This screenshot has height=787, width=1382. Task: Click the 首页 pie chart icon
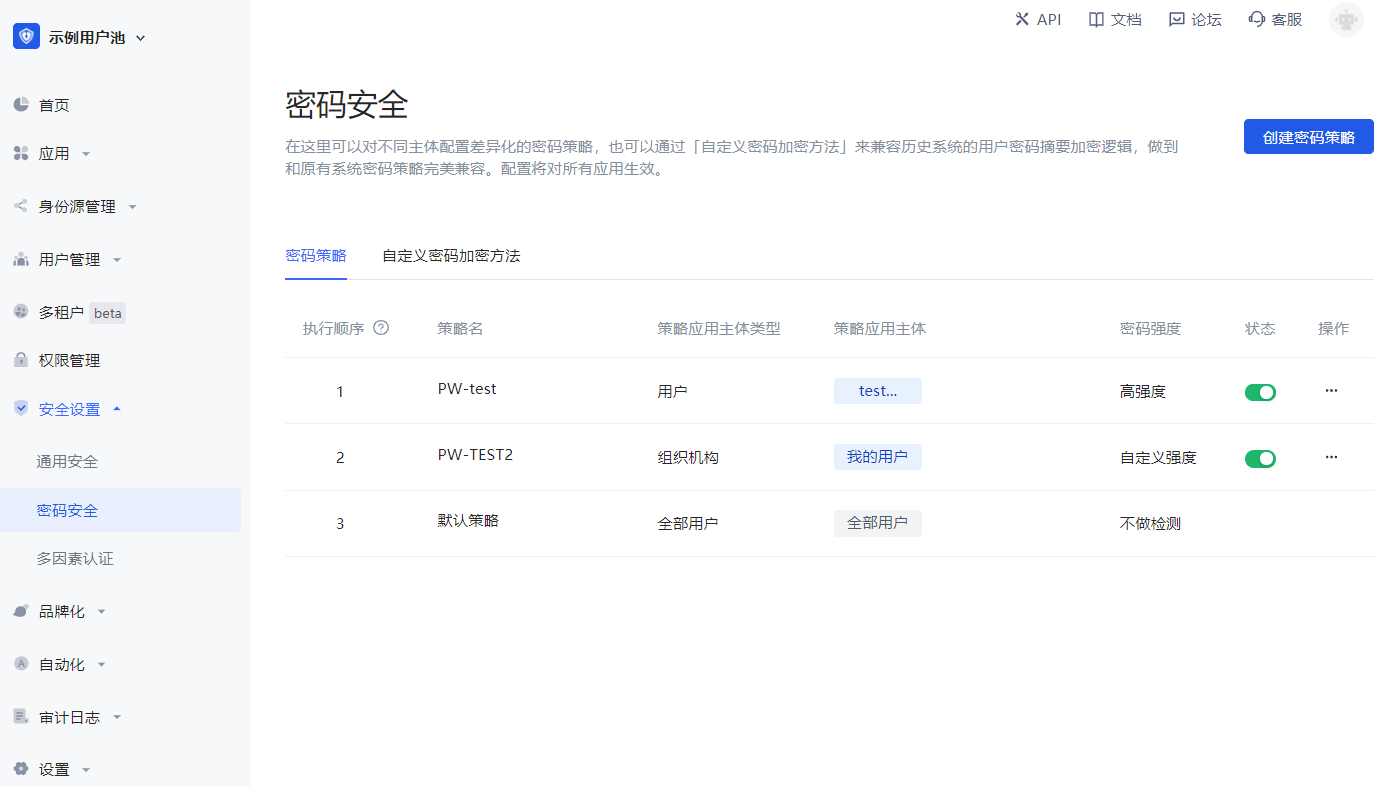click(21, 105)
